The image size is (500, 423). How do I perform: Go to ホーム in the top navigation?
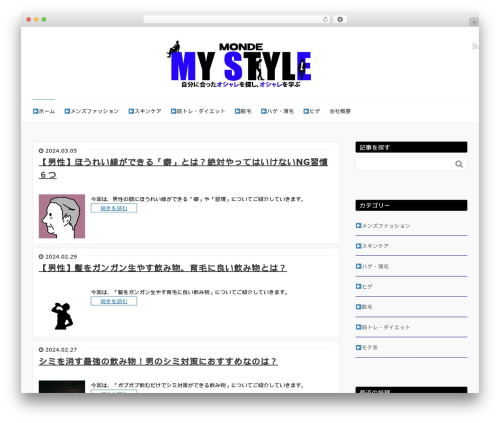click(x=44, y=111)
